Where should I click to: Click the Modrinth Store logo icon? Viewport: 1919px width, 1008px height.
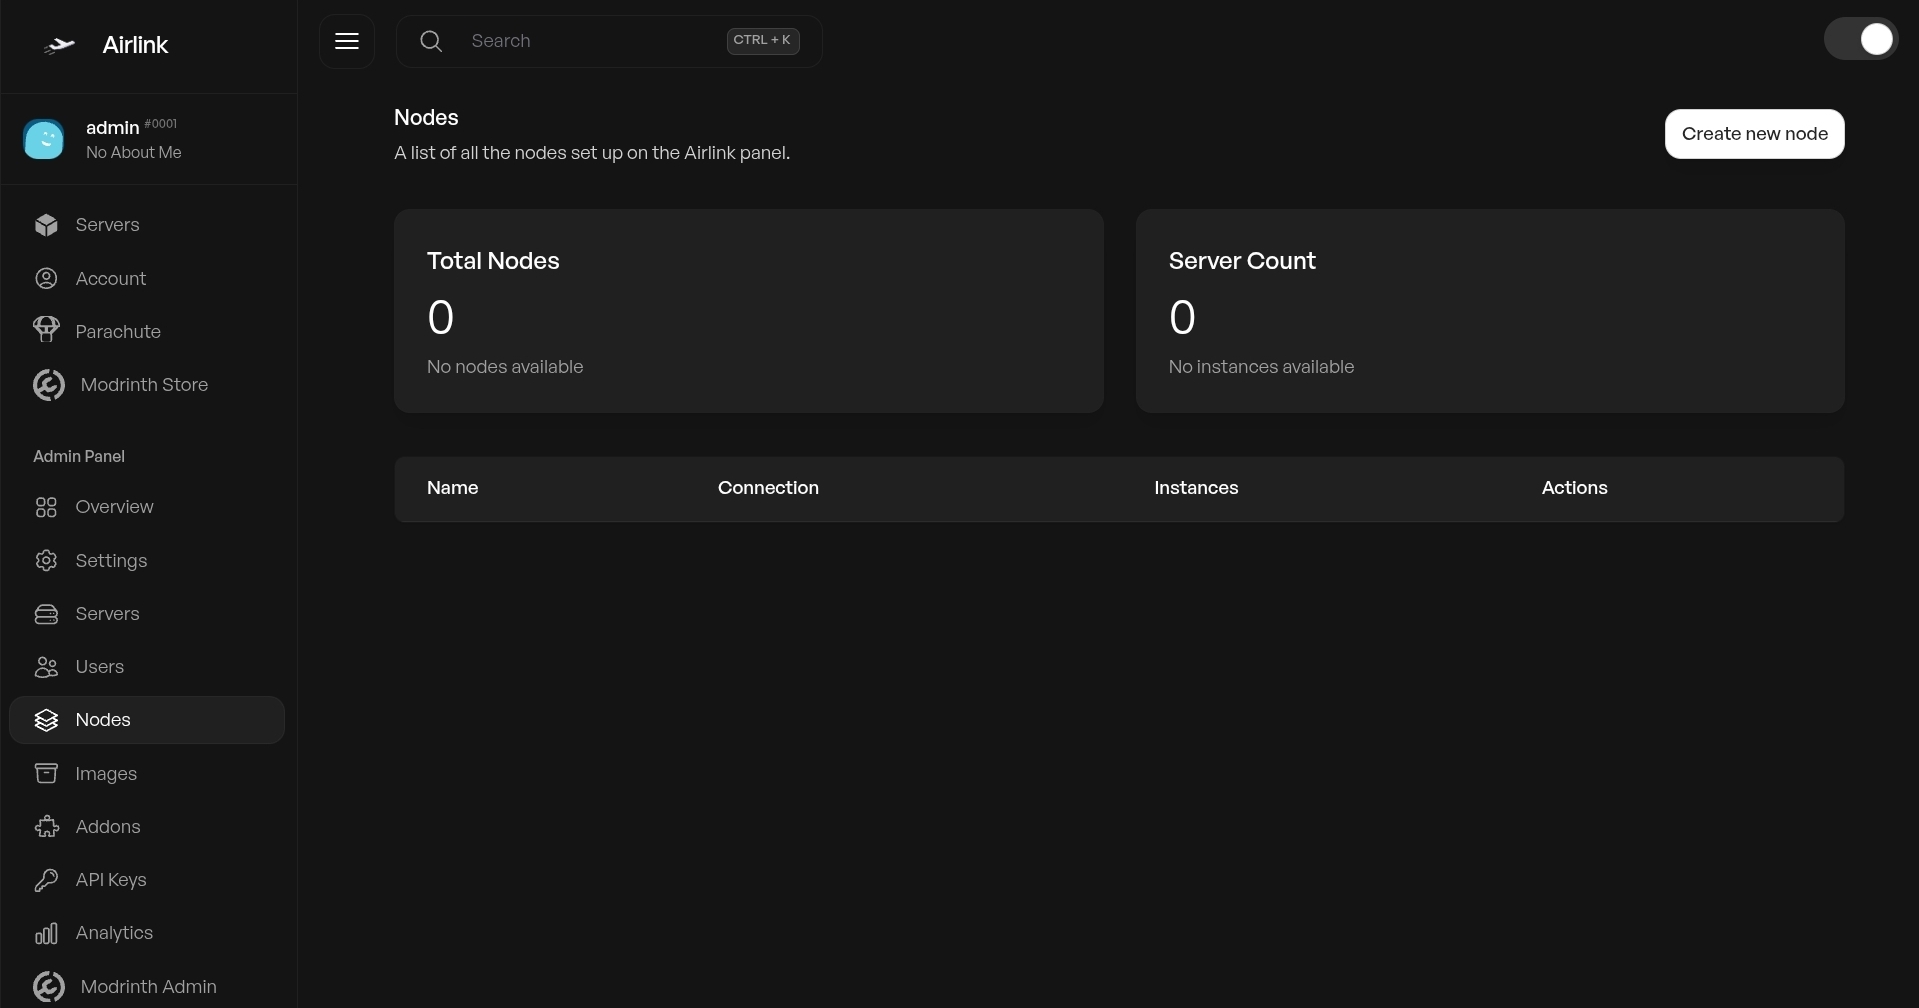click(48, 385)
